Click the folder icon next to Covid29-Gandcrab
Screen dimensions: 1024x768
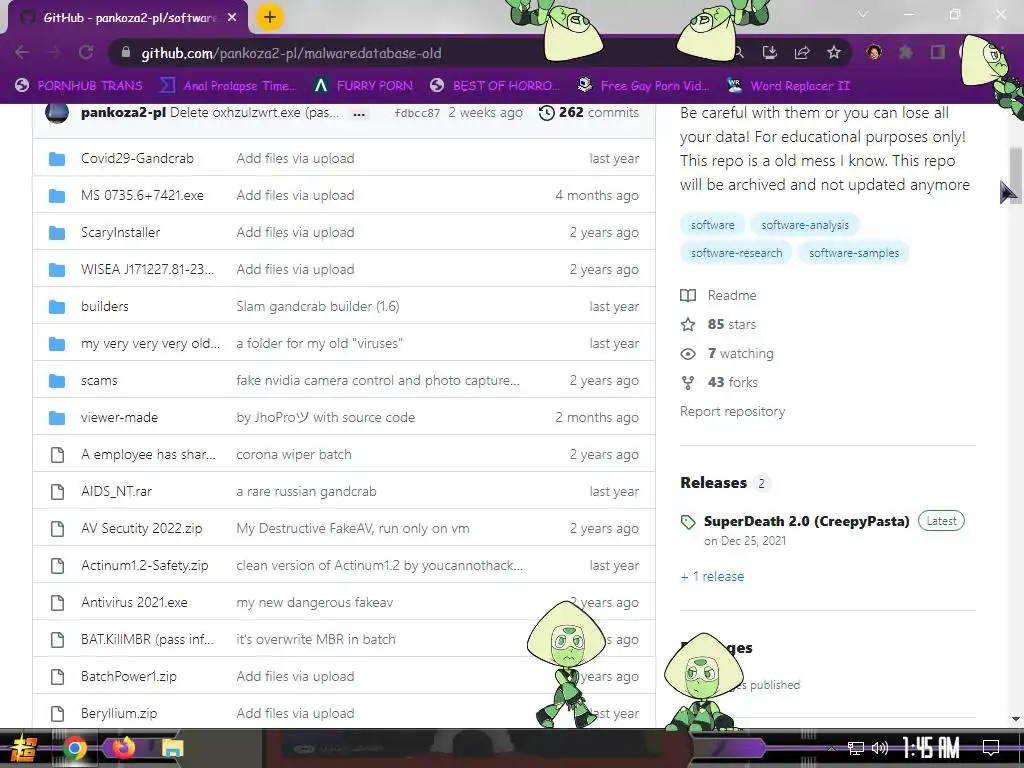click(57, 159)
